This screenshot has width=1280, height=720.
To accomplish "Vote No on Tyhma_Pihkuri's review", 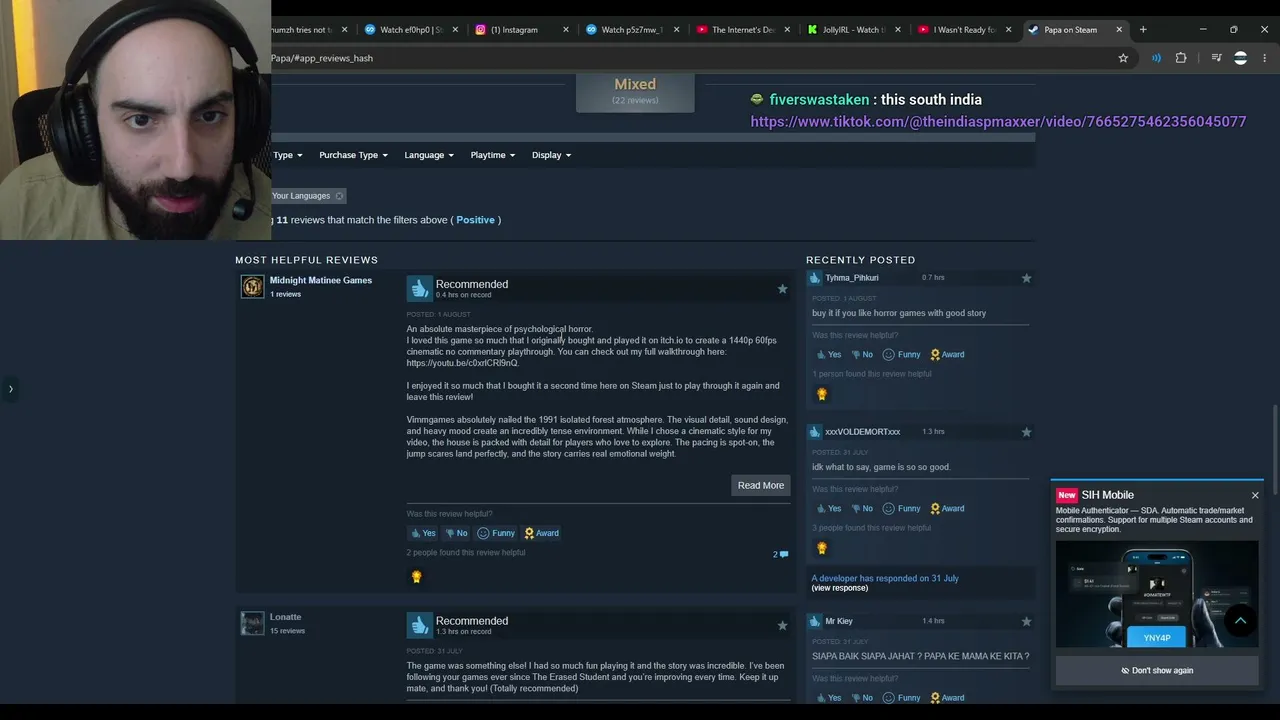I will [x=862, y=354].
